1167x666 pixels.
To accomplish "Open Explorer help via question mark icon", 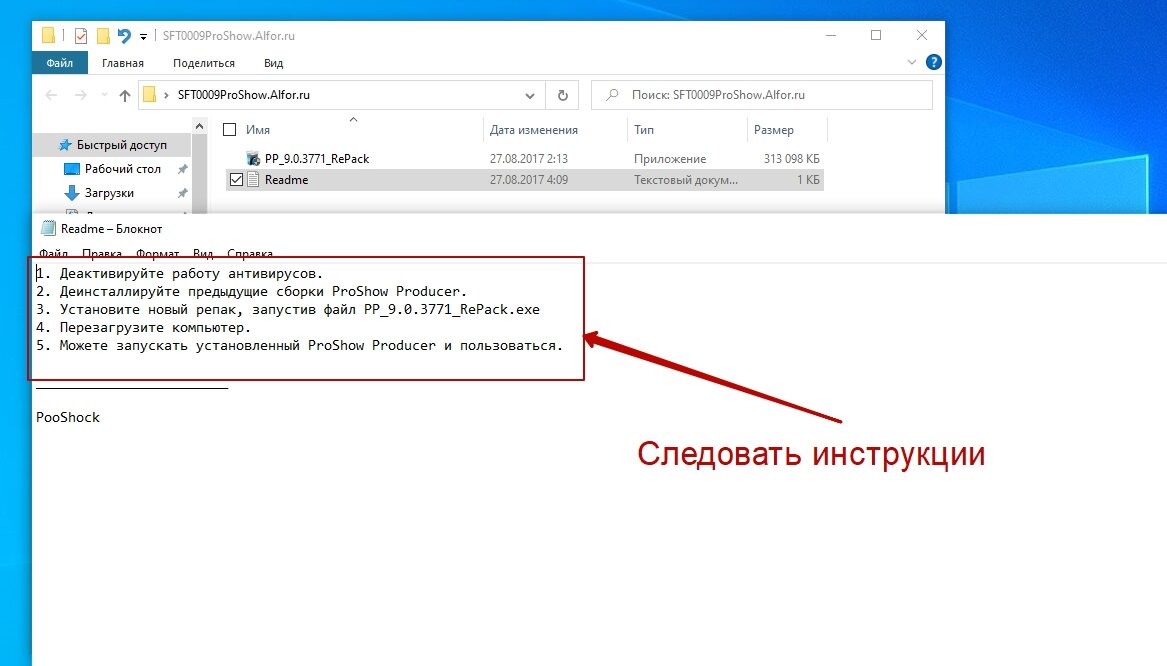I will coord(933,63).
